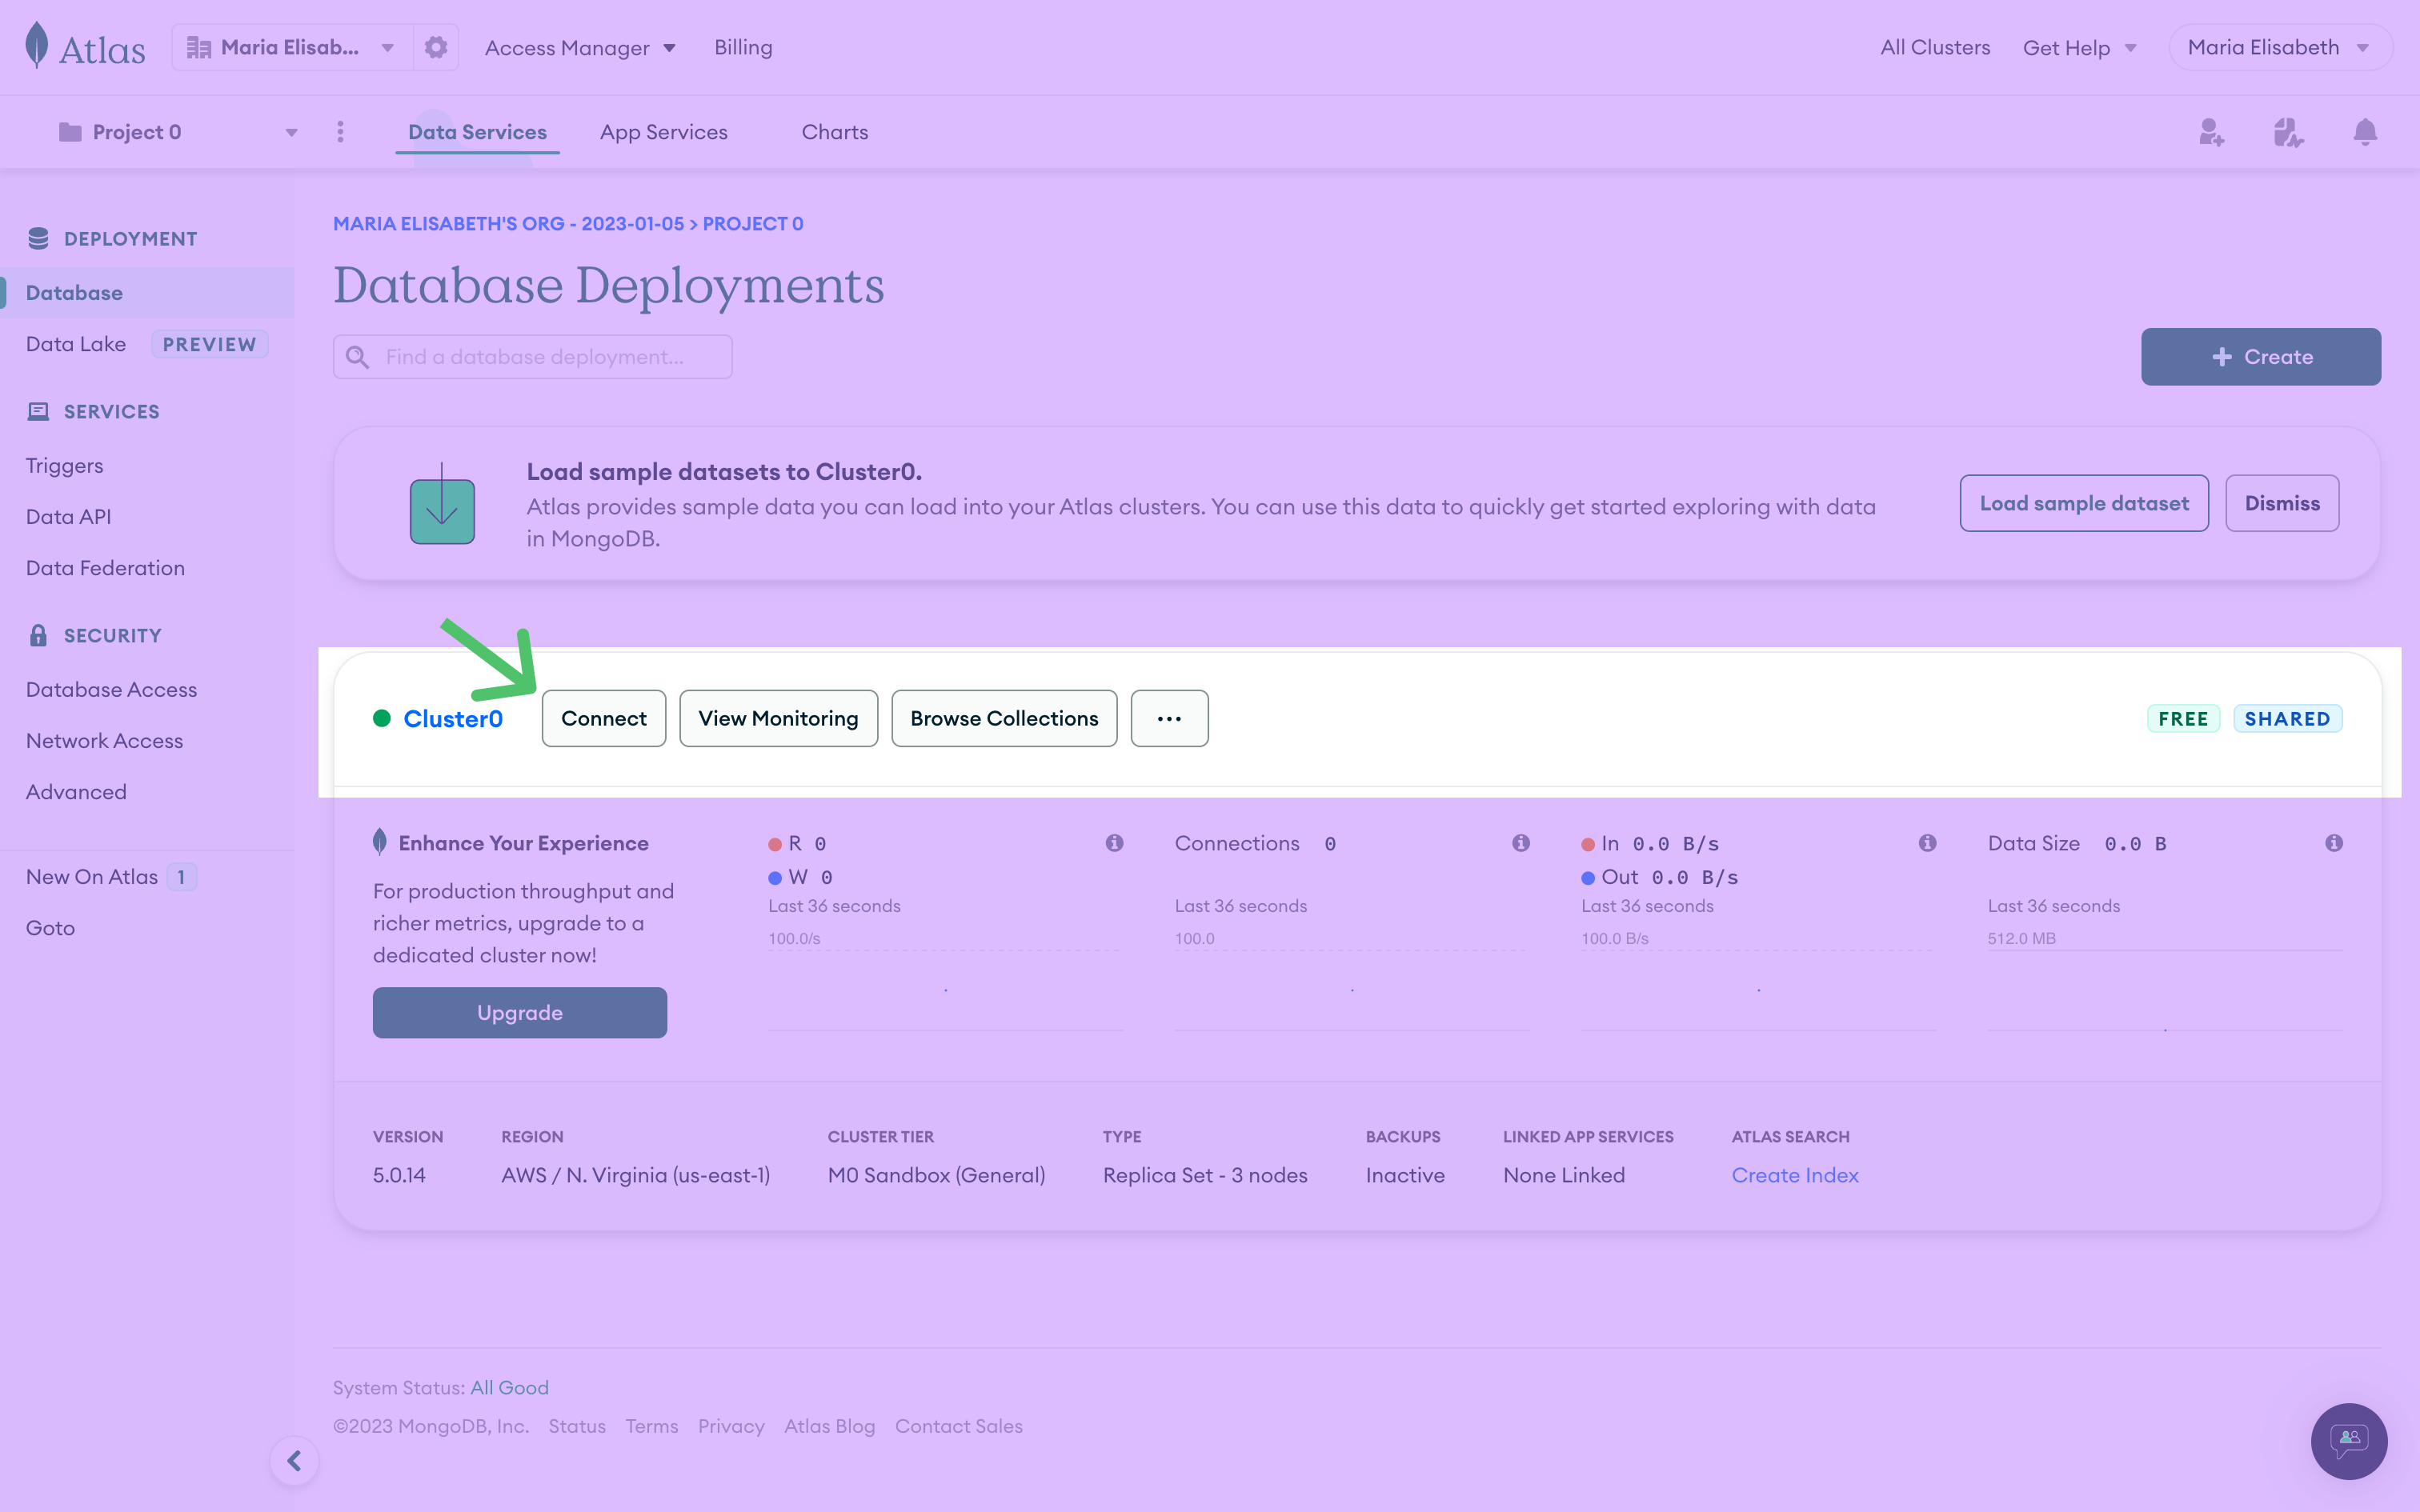Screen dimensions: 2420x1512
Task: Open All Clusters link
Action: 1935,47
